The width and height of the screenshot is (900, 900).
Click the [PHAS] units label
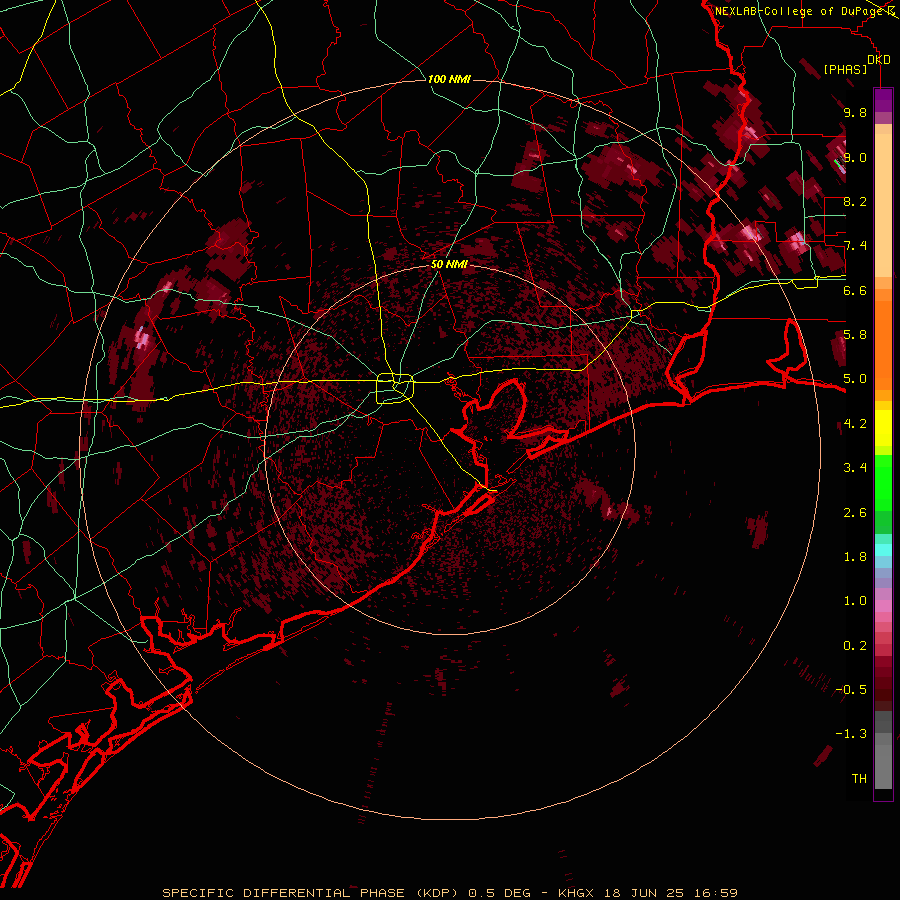(x=845, y=69)
